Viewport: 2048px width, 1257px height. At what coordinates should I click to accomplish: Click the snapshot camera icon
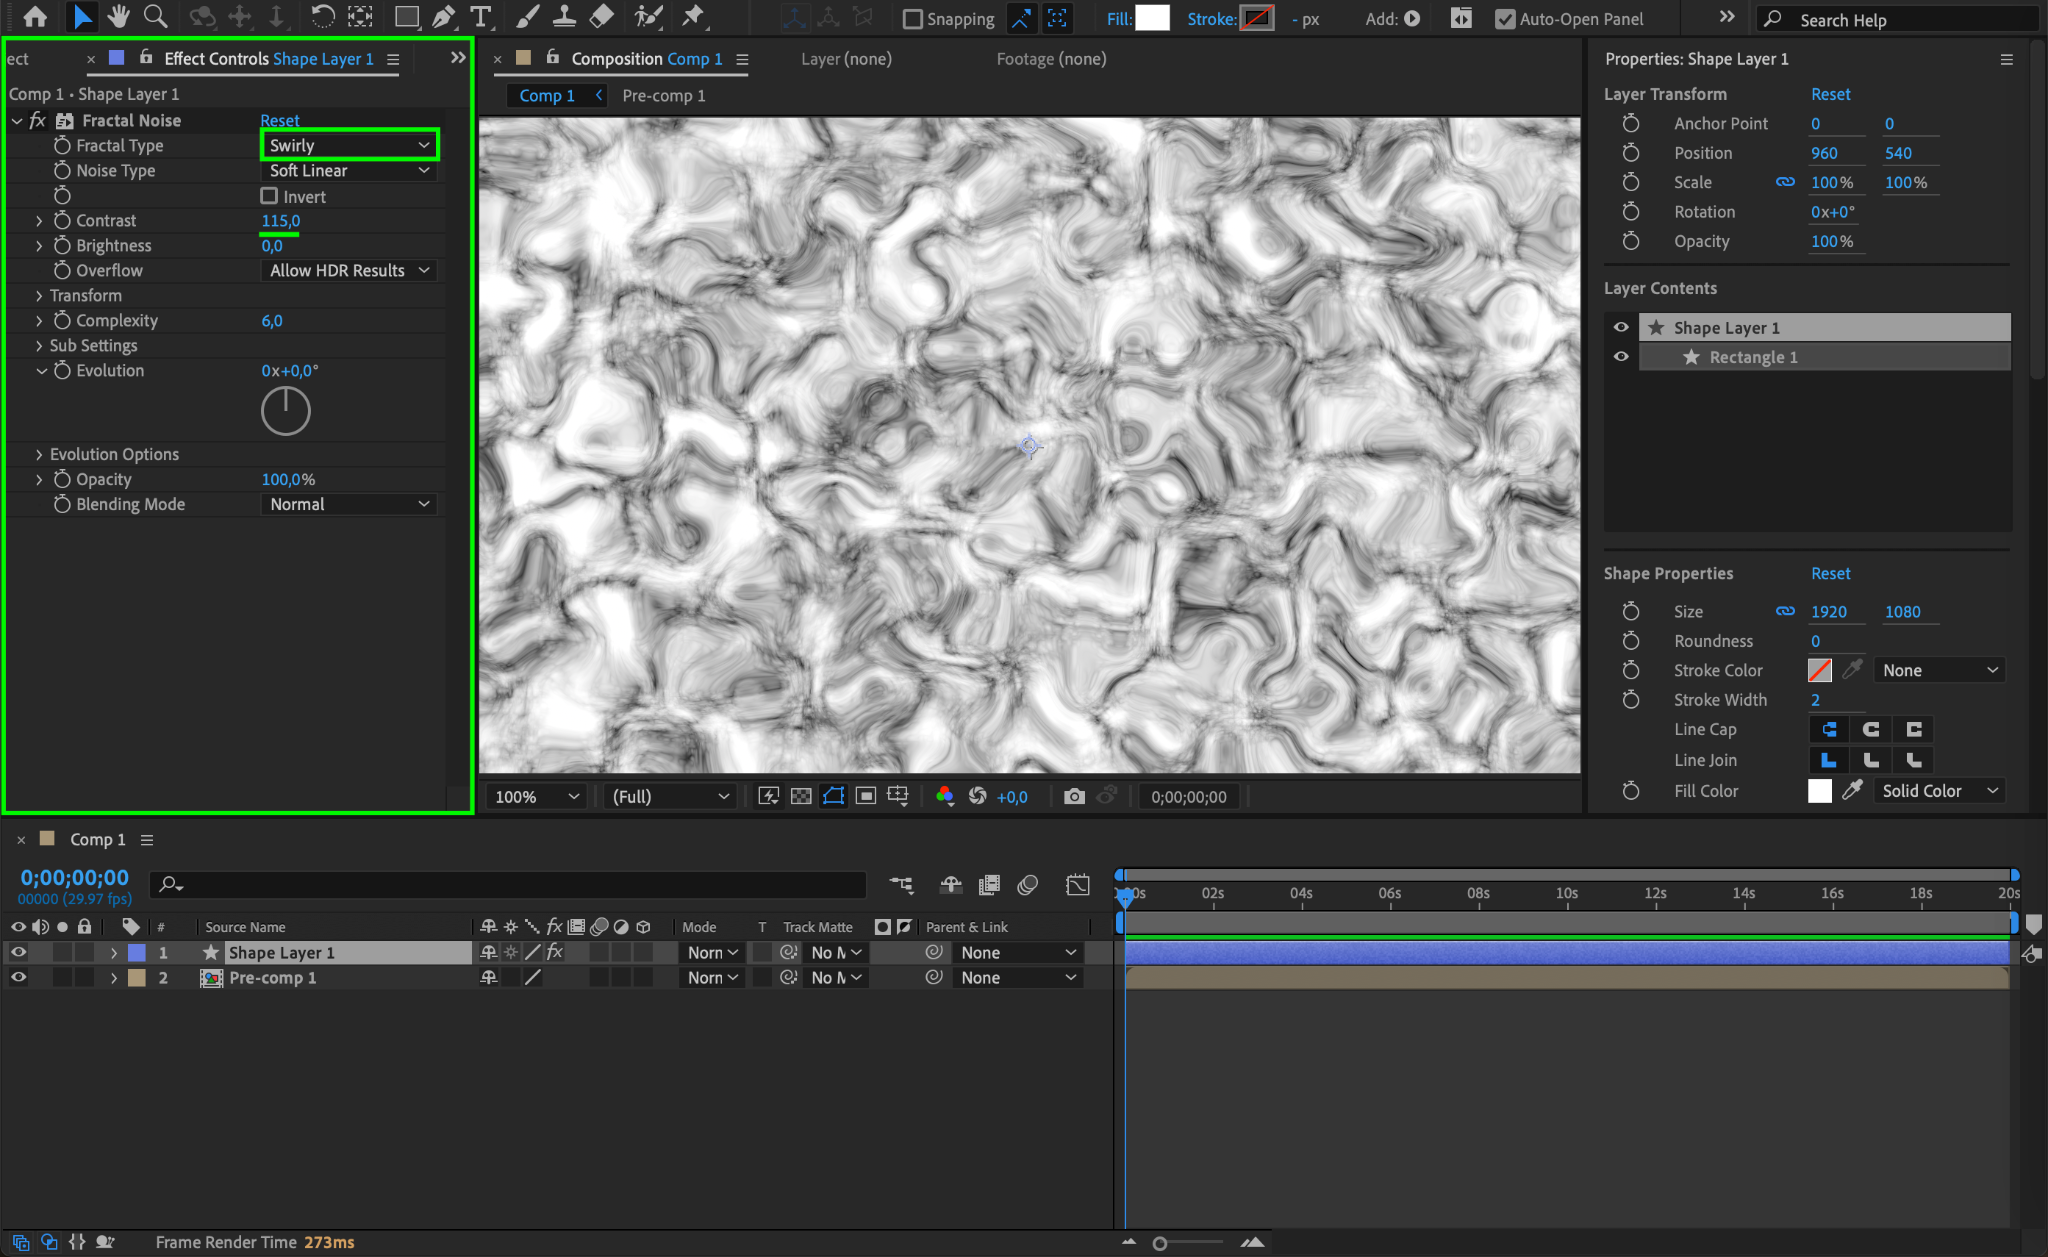1074,796
